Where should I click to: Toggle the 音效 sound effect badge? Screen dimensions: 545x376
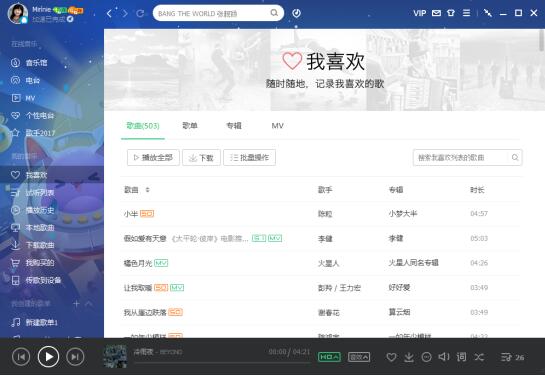[x=359, y=357]
